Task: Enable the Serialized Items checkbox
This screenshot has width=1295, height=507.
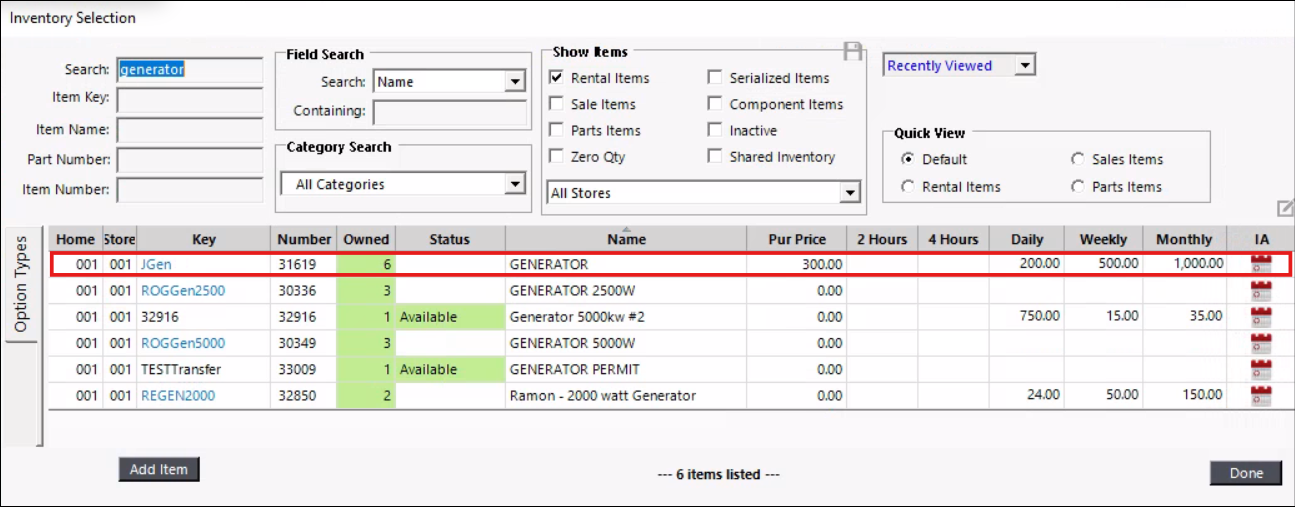Action: 715,78
